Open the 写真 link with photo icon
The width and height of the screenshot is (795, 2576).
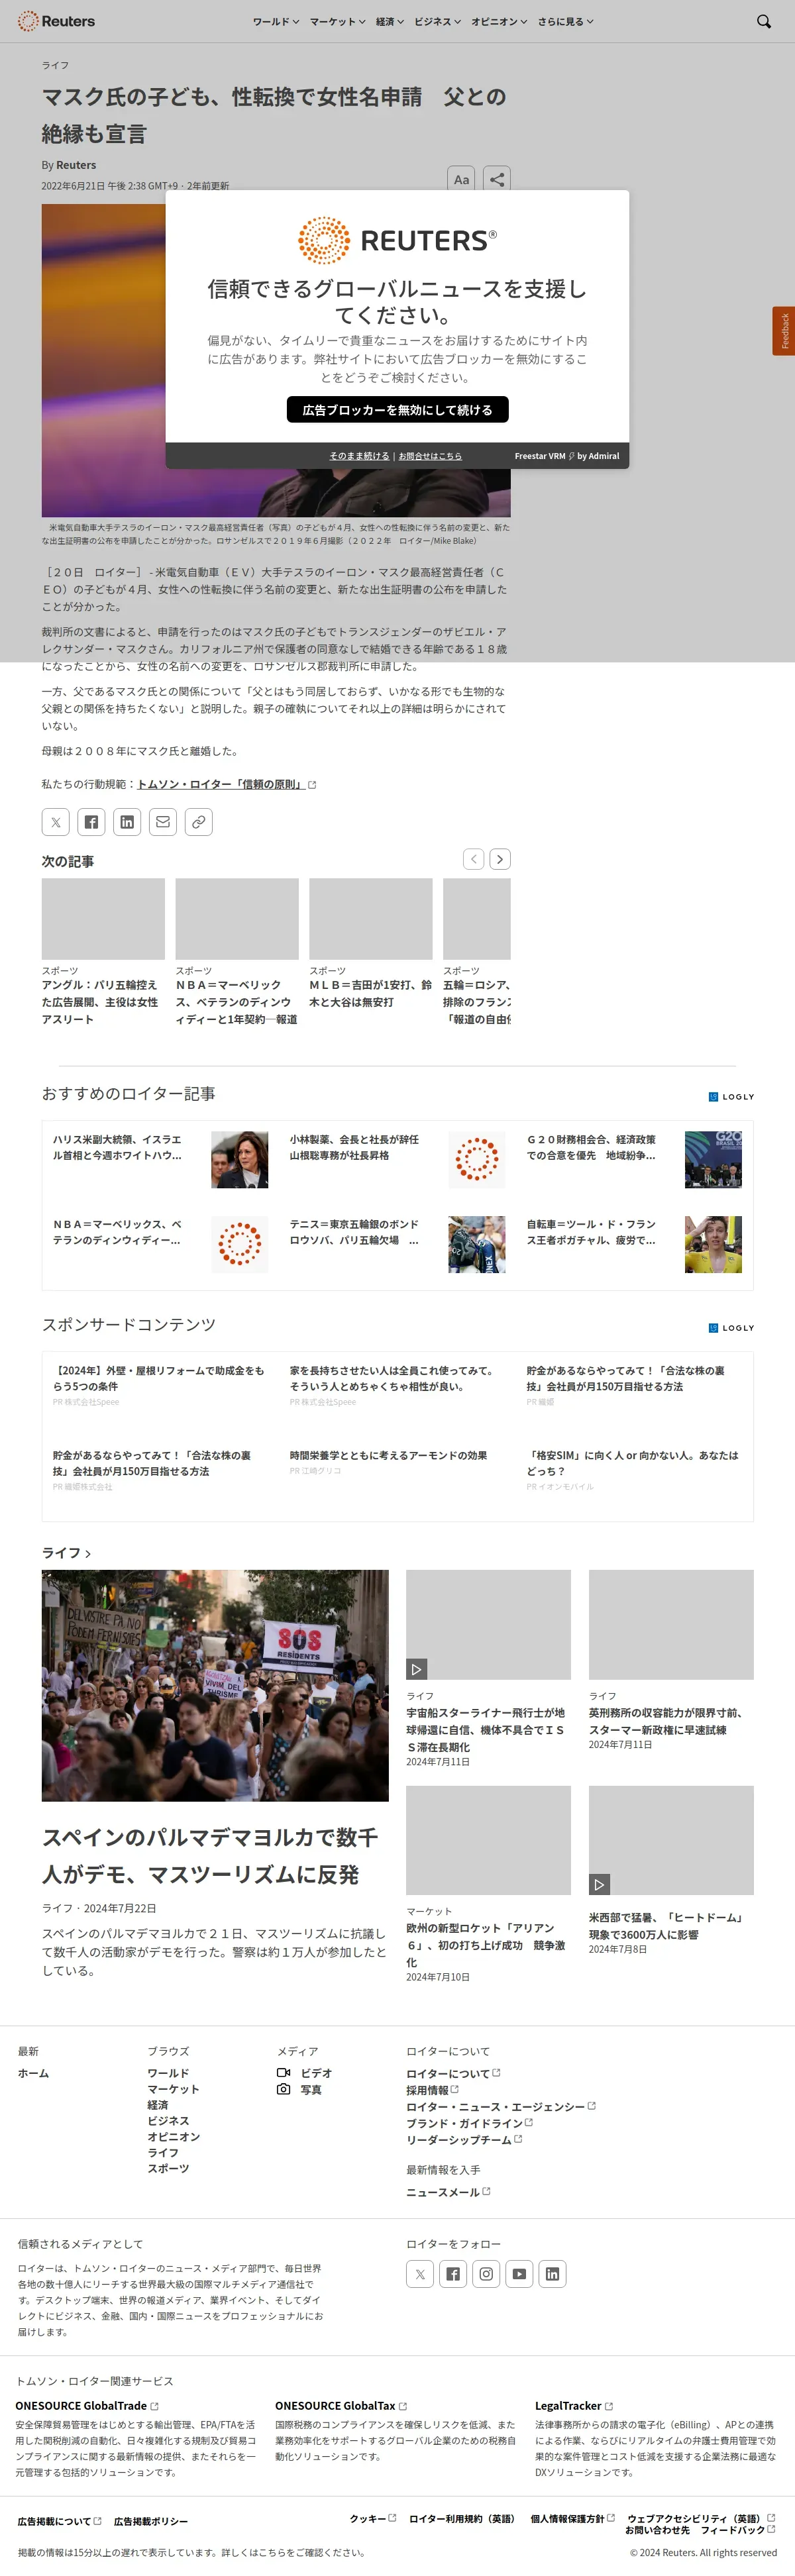pos(300,2089)
